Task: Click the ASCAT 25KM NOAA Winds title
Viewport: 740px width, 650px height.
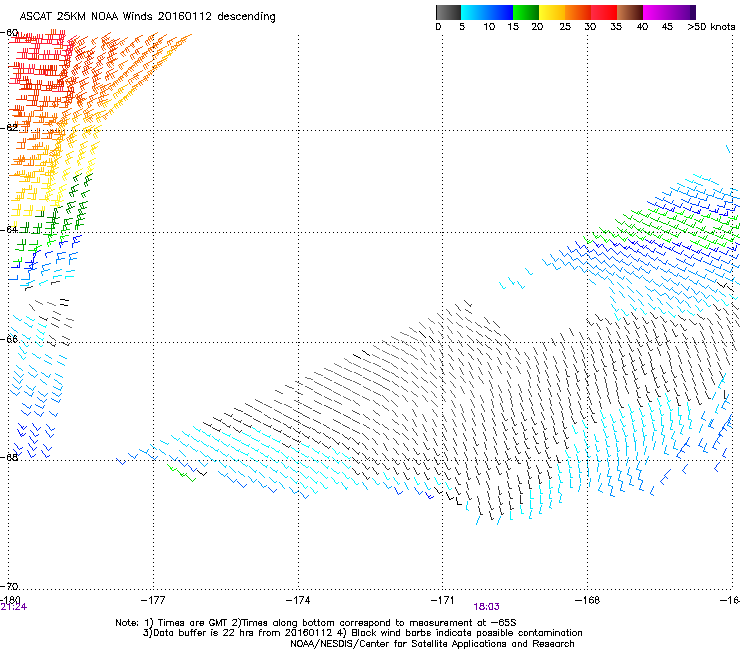Action: 147,16
